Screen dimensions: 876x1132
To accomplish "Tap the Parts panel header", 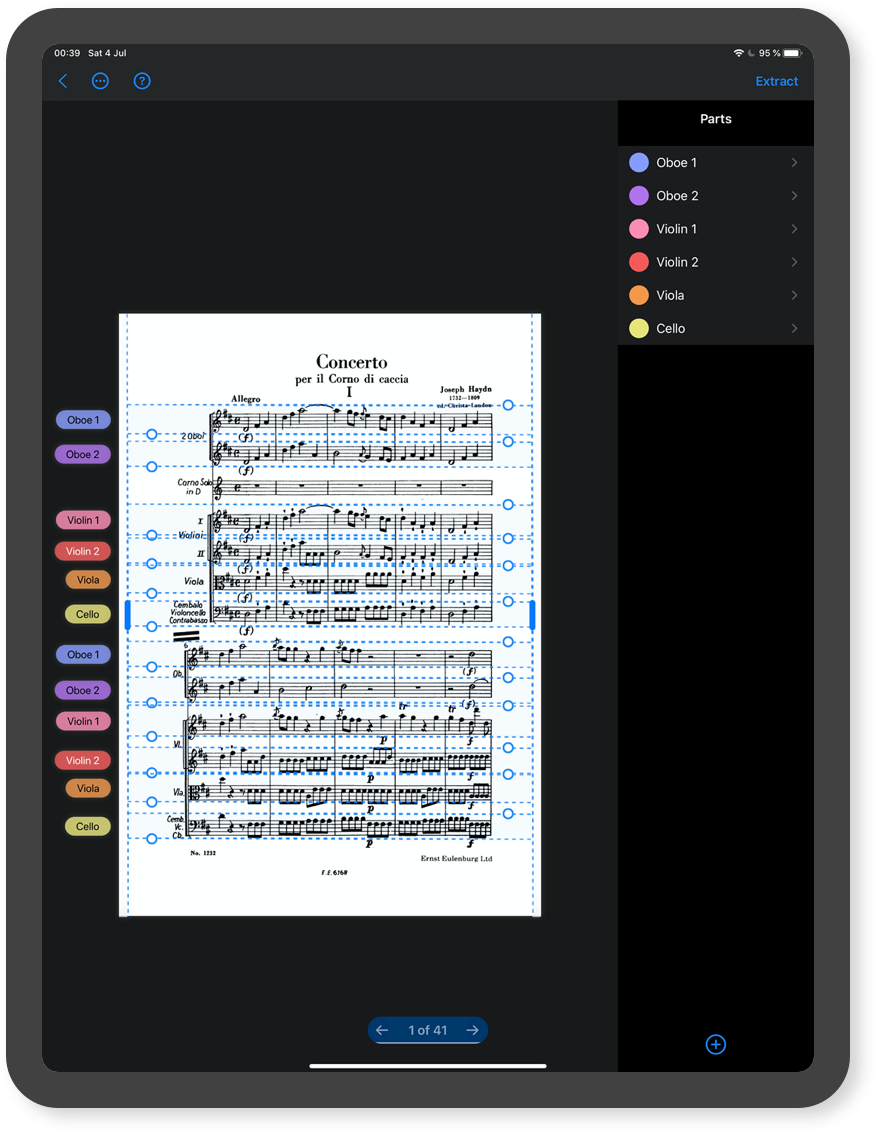I will point(716,119).
